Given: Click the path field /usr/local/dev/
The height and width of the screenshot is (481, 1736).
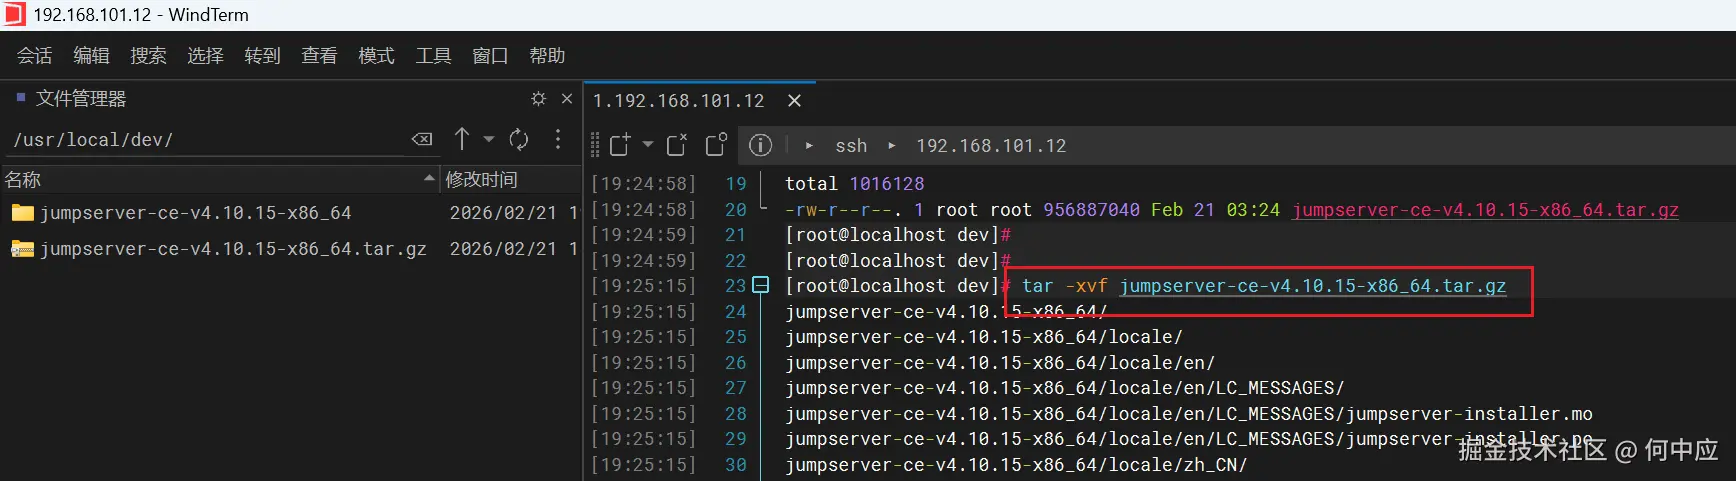Looking at the screenshot, I should click(205, 140).
